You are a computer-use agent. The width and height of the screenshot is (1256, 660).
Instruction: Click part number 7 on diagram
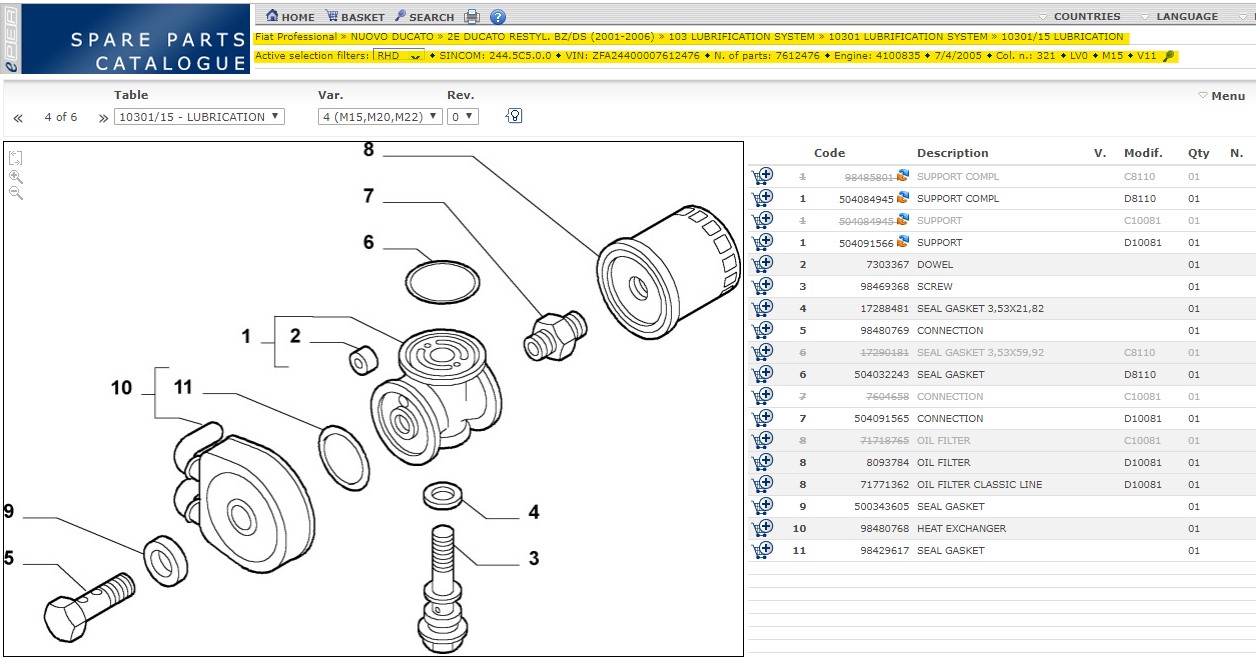[x=368, y=196]
